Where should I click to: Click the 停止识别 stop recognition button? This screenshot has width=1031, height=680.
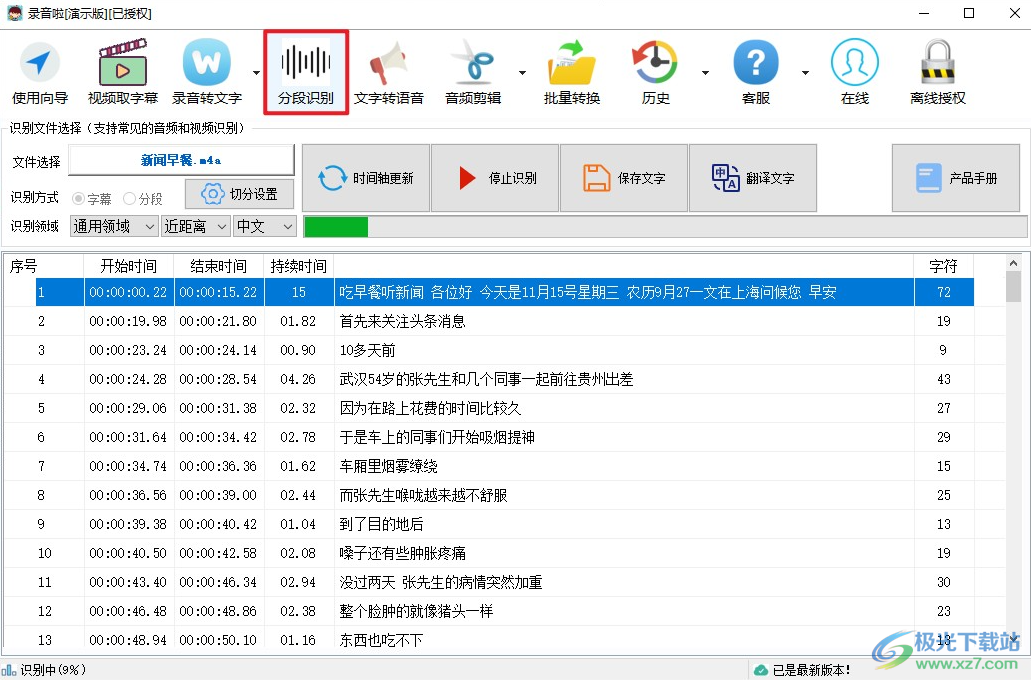click(495, 178)
